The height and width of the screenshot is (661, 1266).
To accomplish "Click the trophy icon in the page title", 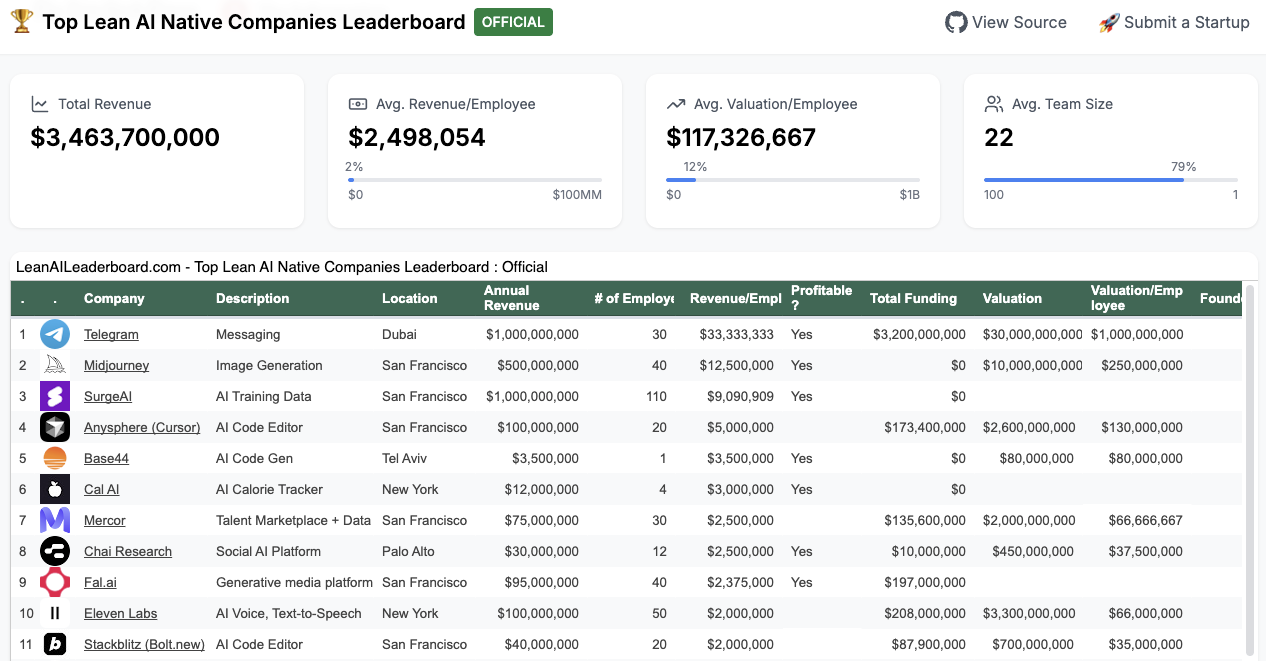I will [x=21, y=21].
